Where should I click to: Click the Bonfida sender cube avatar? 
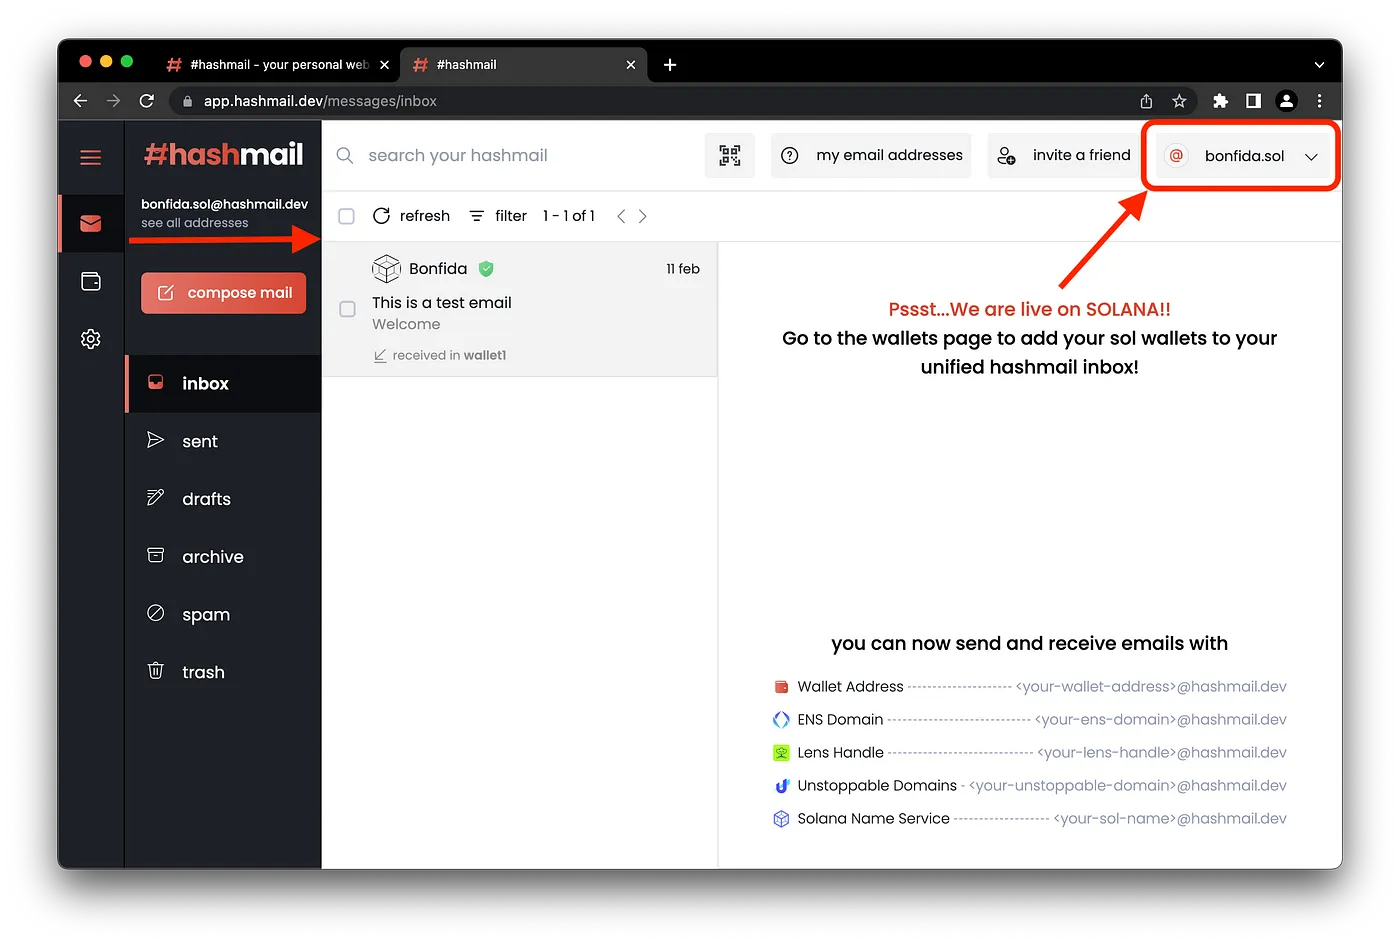386,268
